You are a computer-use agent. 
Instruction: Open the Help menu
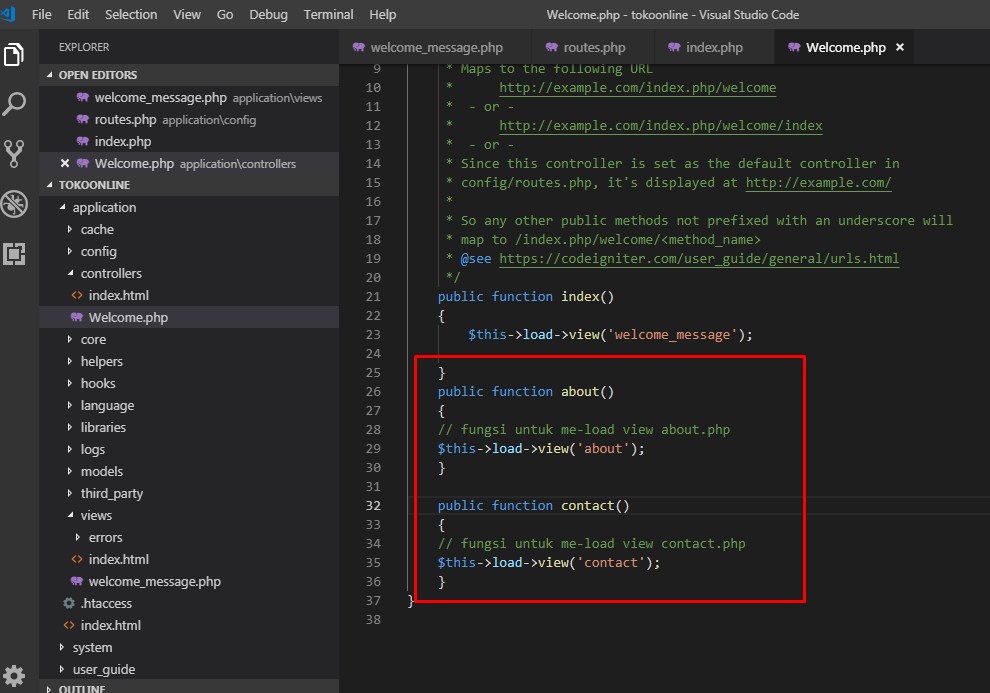tap(383, 15)
